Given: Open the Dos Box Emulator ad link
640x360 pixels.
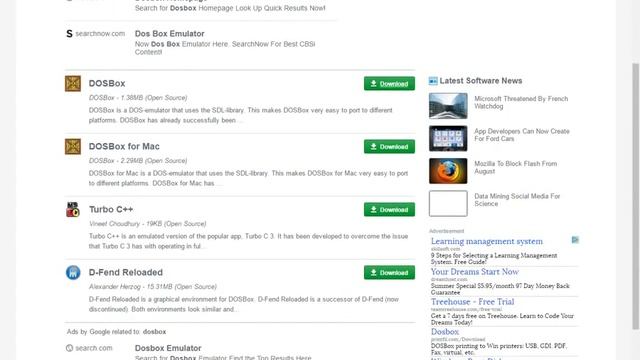Looking at the screenshot, I should point(169,33).
